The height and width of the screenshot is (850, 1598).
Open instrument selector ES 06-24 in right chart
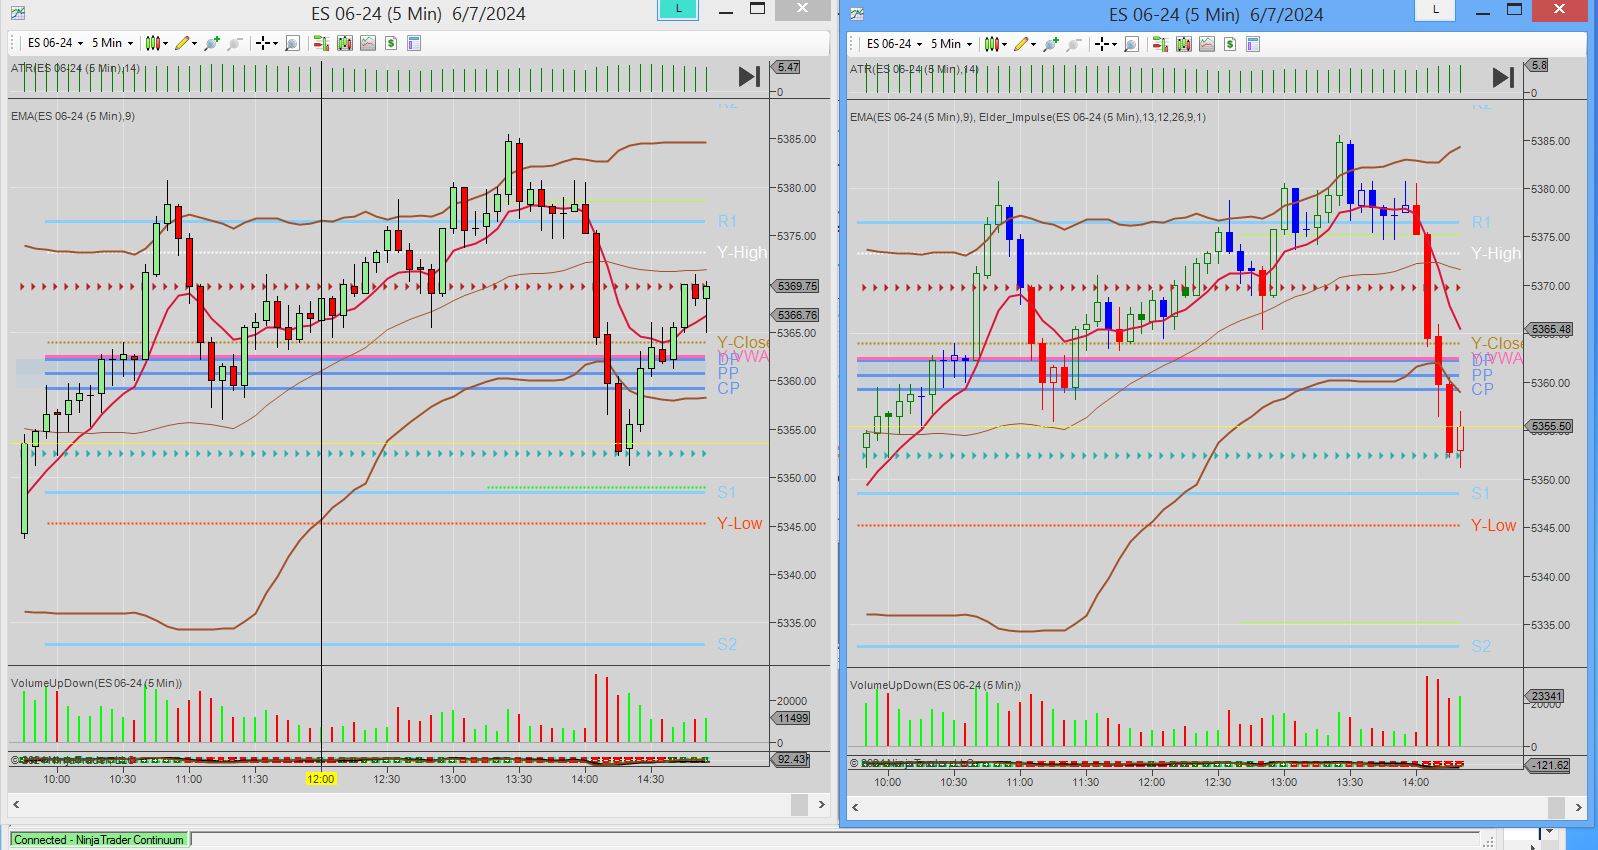tap(894, 44)
